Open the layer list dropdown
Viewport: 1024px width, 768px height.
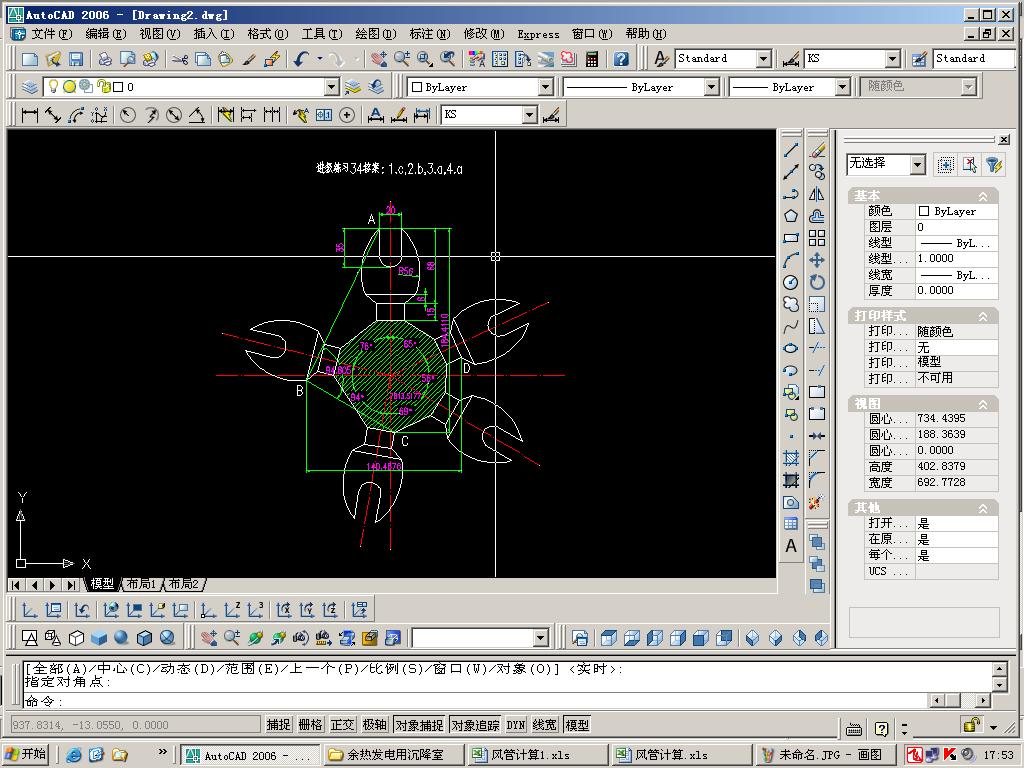332,87
